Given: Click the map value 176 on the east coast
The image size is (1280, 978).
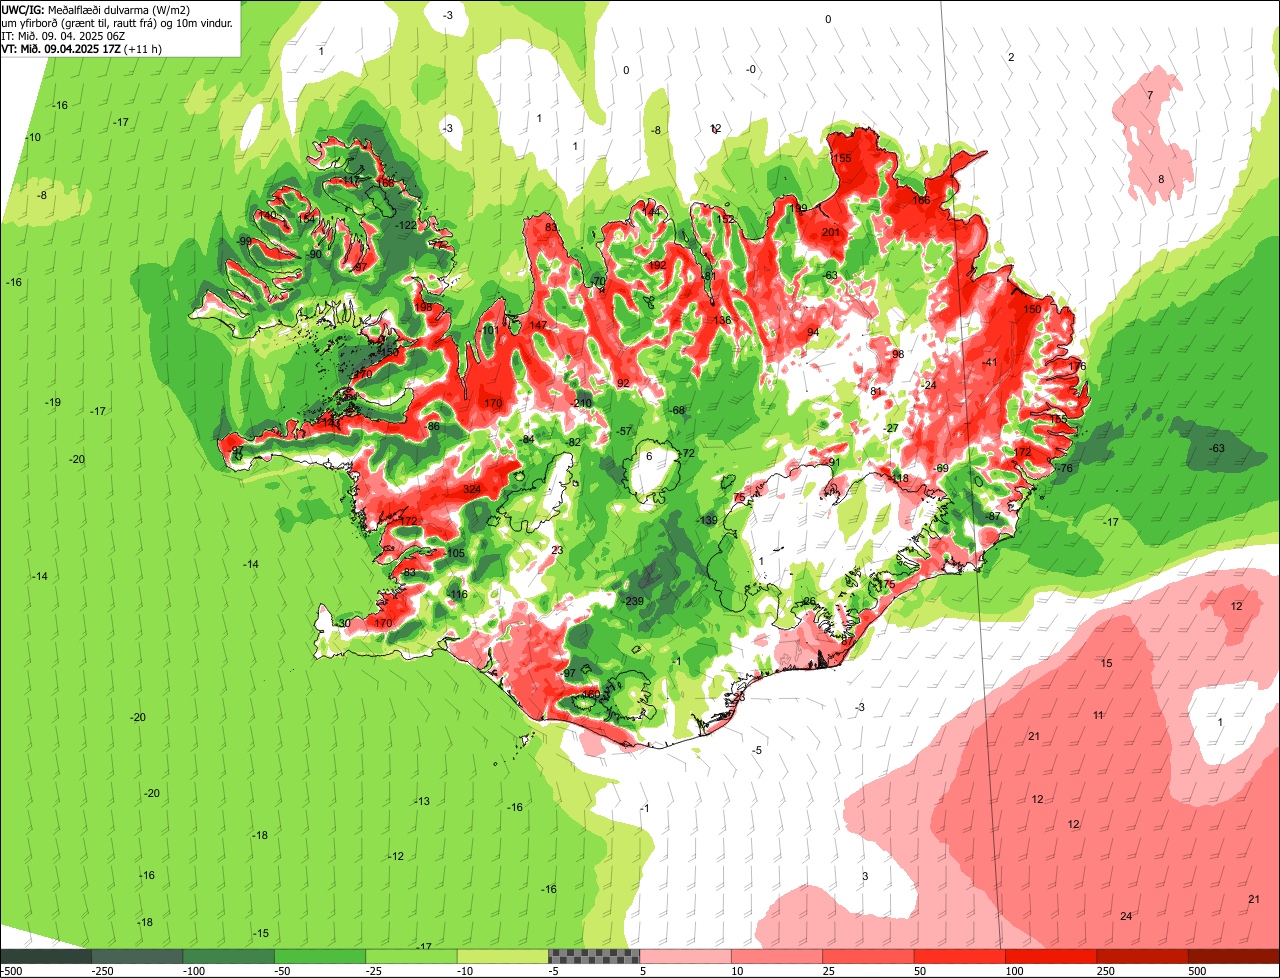Looking at the screenshot, I should [x=1077, y=366].
